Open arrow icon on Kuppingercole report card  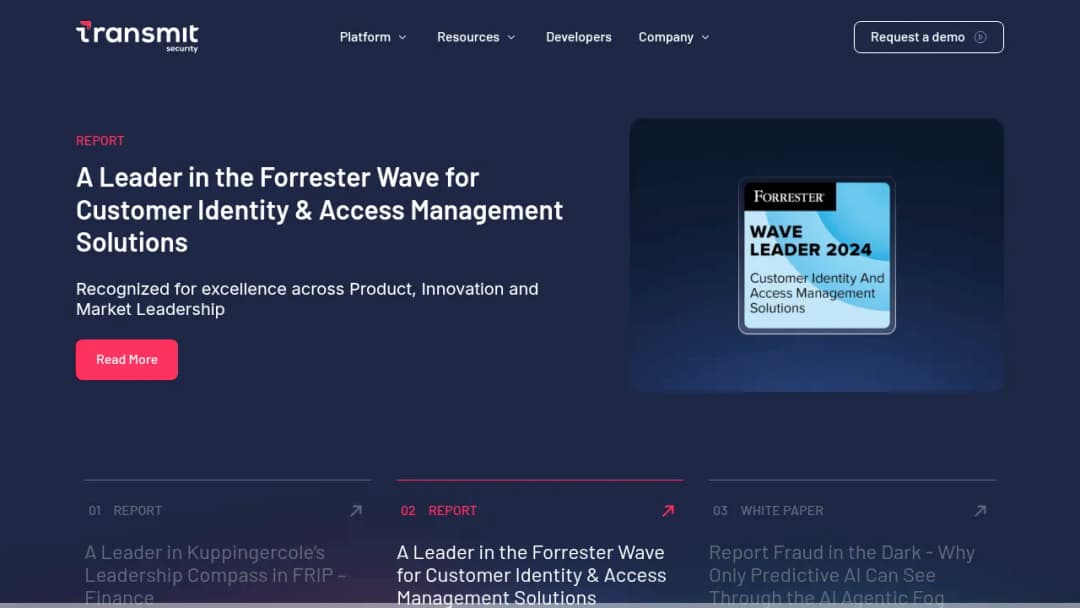pyautogui.click(x=356, y=511)
